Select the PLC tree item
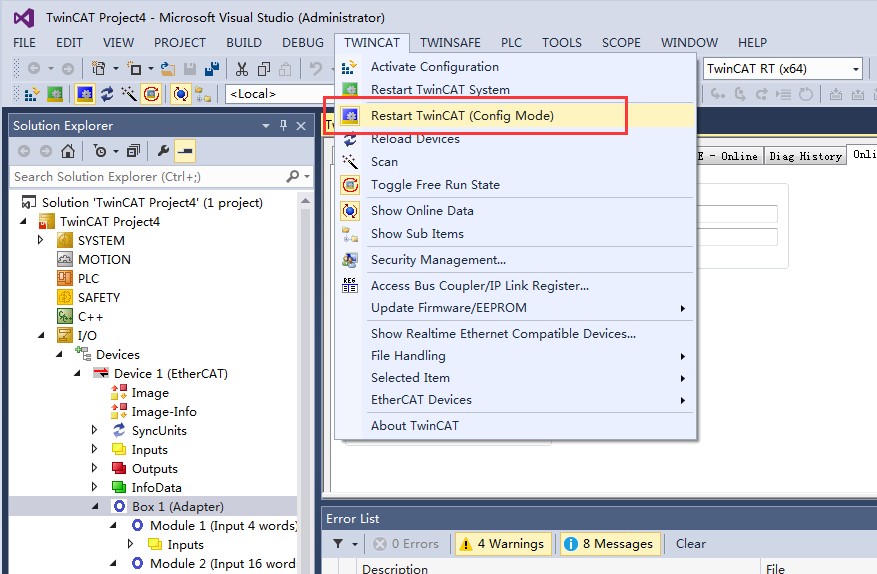 click(88, 279)
